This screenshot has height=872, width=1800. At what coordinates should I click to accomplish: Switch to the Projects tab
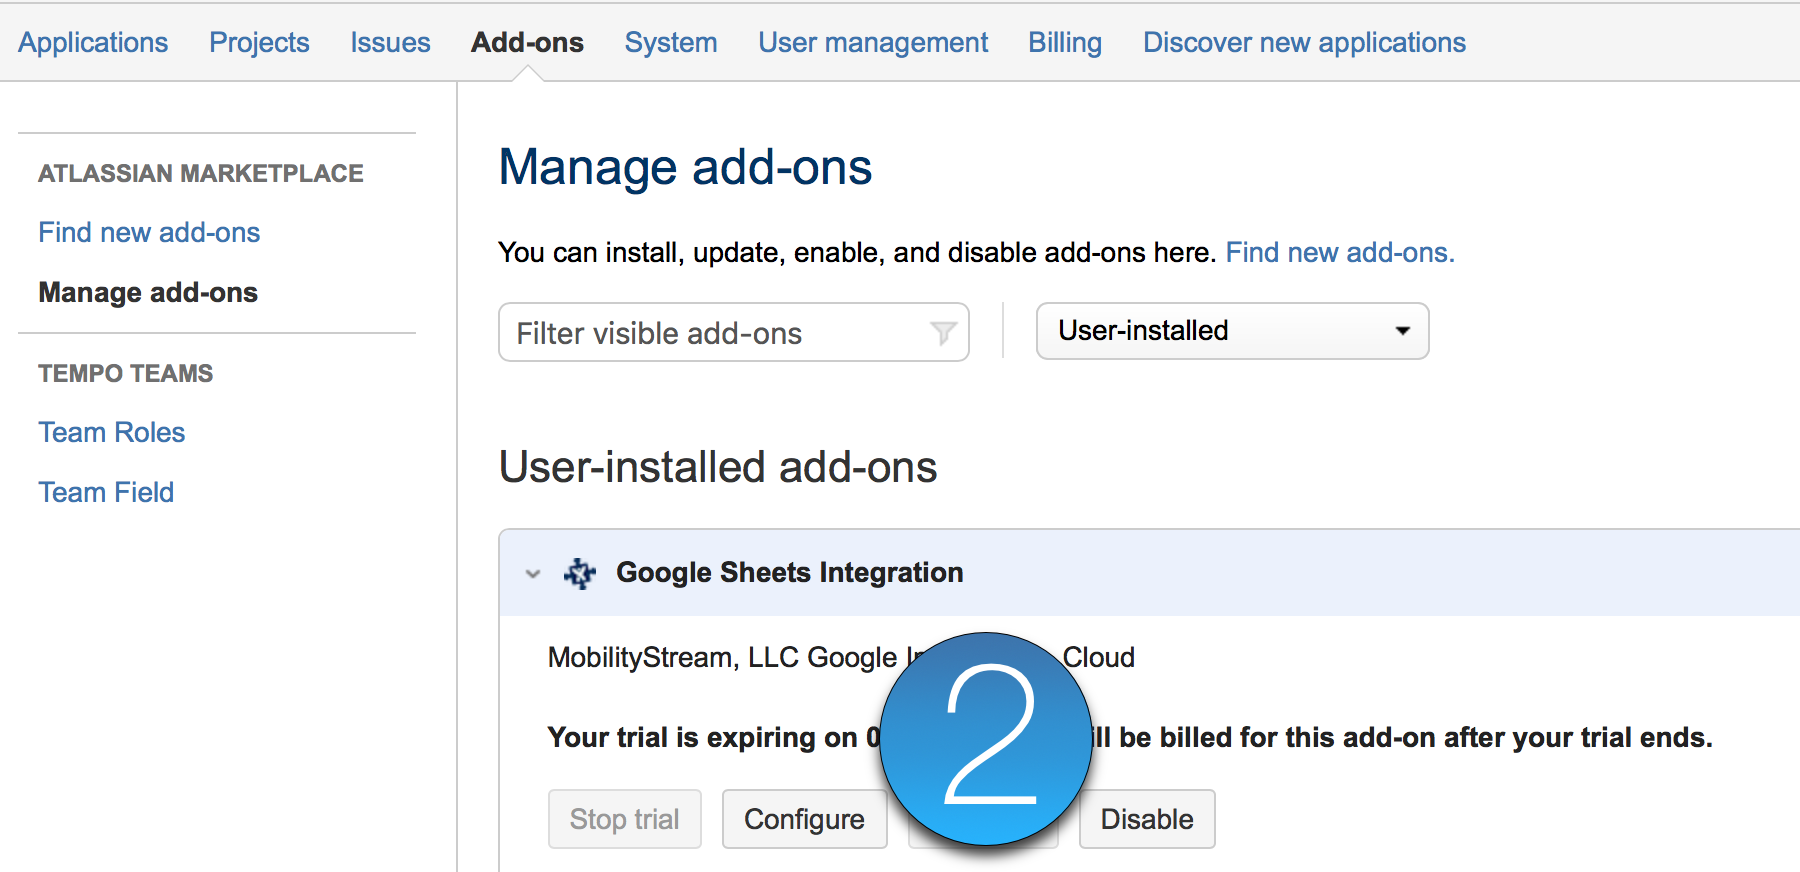[259, 42]
